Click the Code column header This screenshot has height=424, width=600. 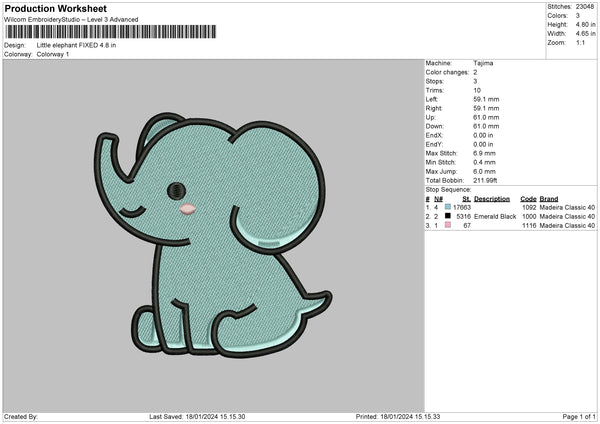[x=528, y=198]
